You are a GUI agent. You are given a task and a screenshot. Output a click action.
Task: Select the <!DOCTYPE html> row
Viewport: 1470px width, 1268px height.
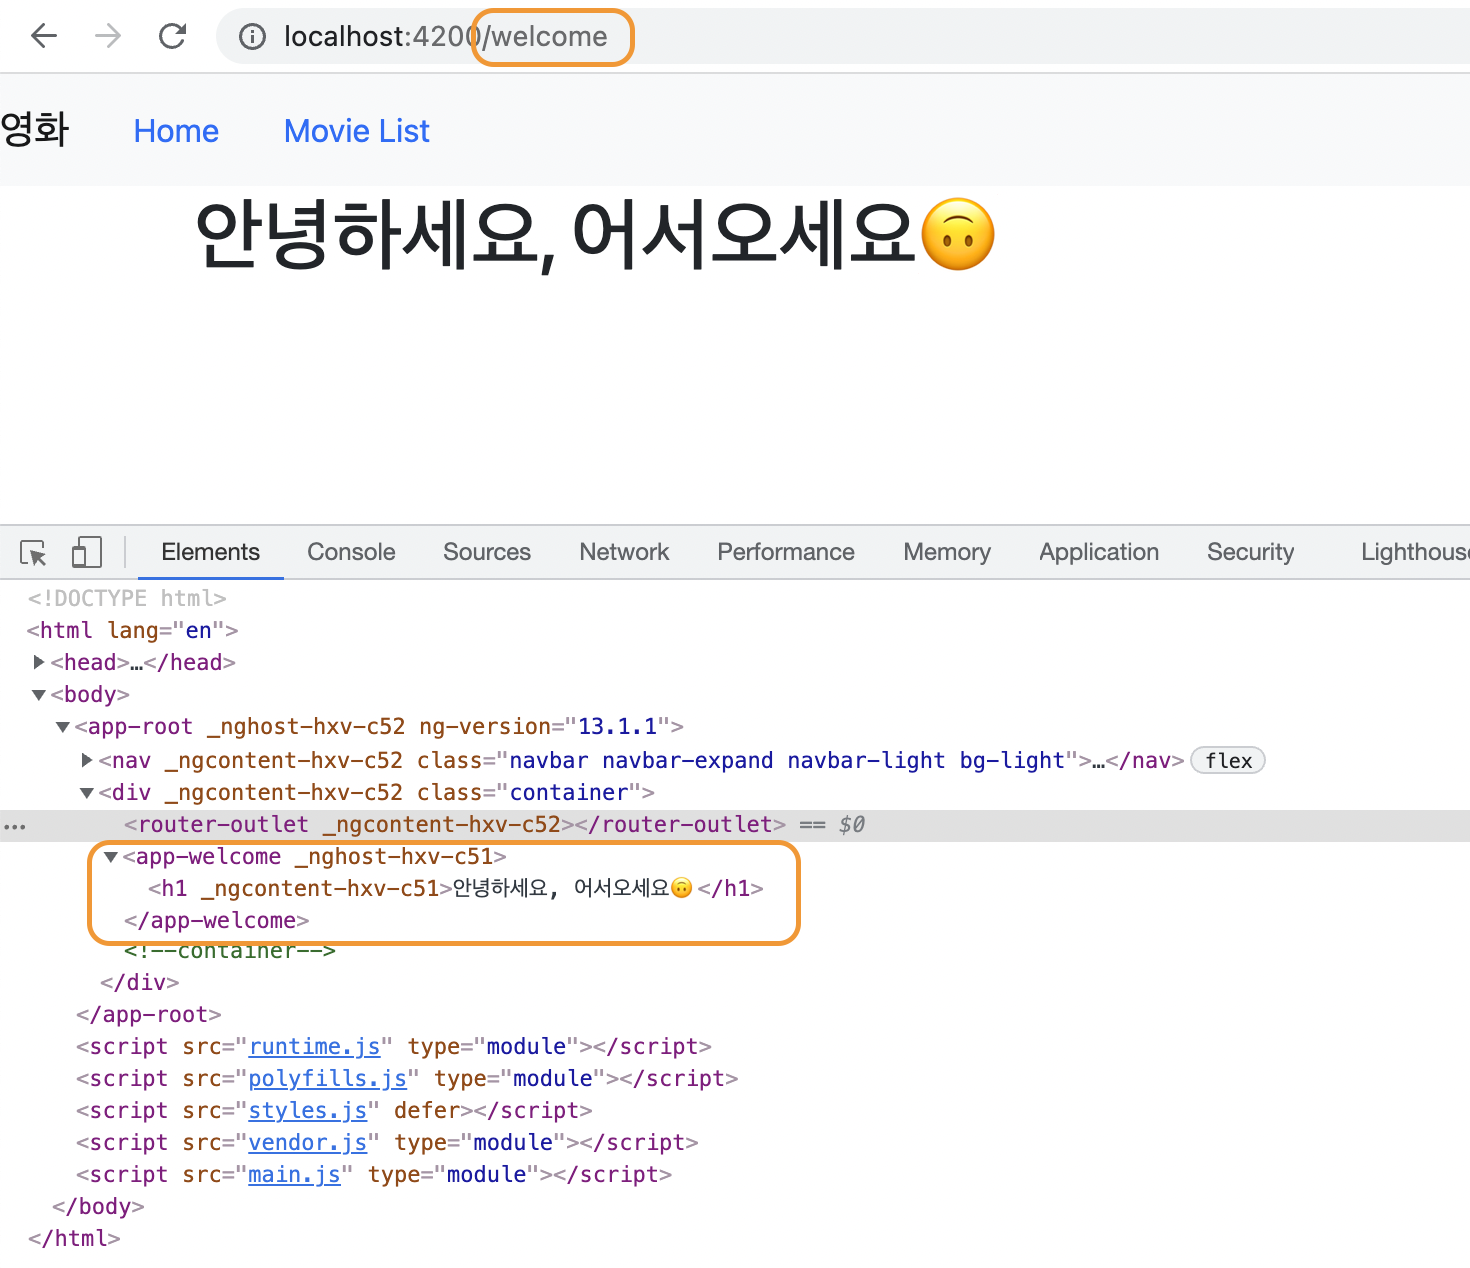127,598
